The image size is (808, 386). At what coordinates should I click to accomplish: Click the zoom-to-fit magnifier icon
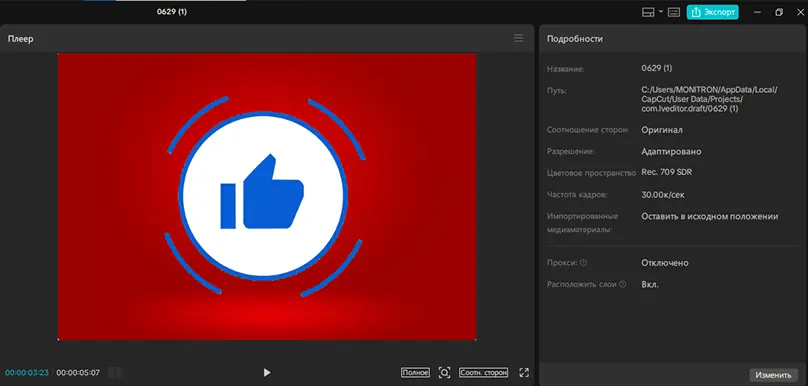tap(444, 372)
